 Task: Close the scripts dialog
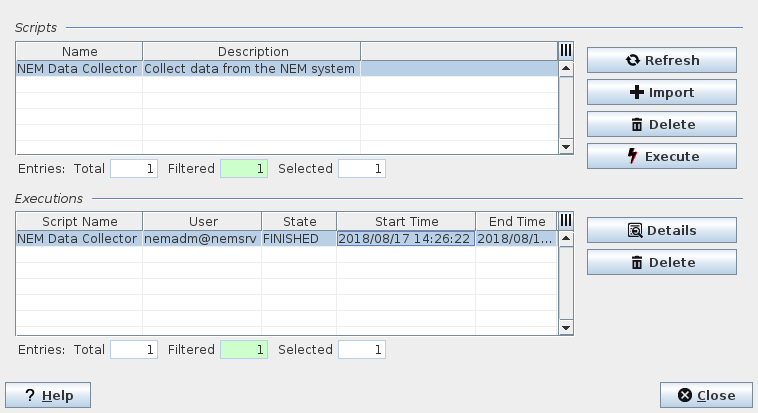pos(706,395)
